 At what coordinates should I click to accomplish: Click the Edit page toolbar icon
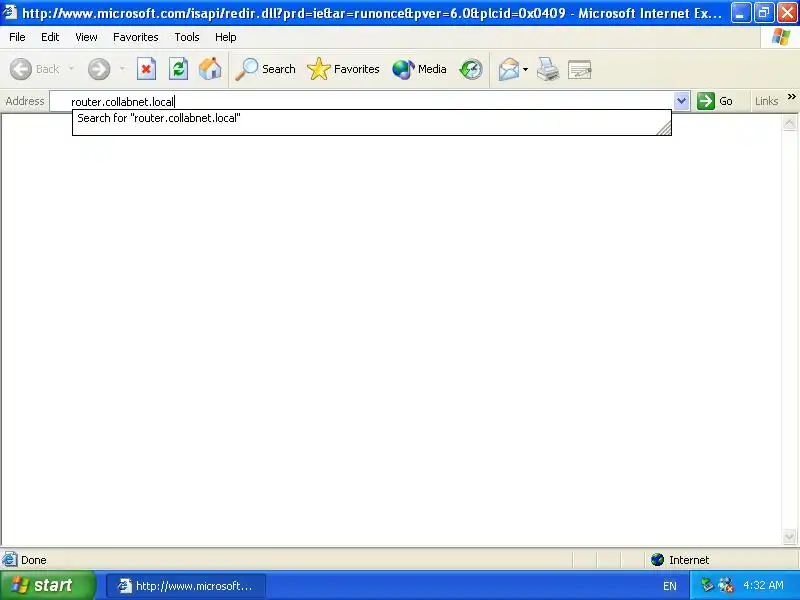tap(580, 69)
